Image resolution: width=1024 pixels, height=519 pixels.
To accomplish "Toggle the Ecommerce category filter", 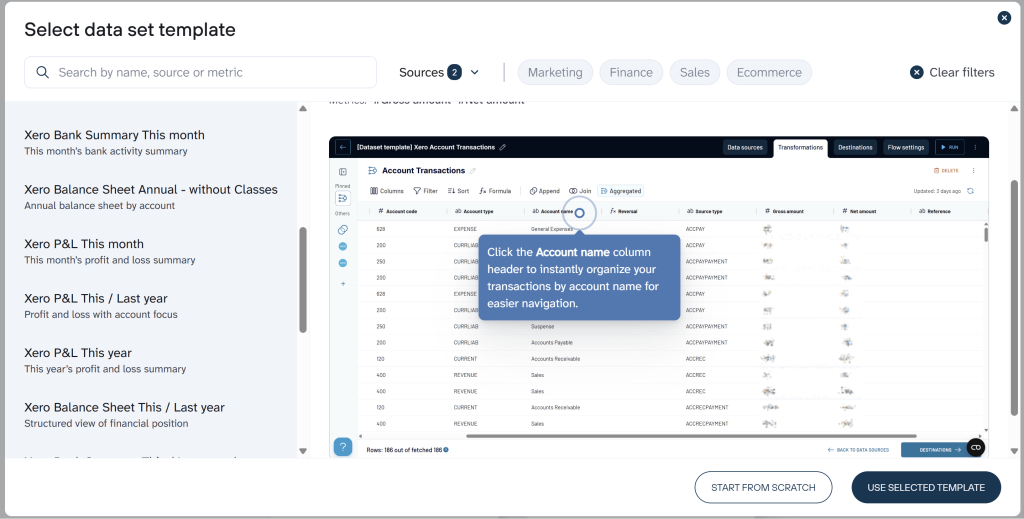I will click(x=769, y=72).
